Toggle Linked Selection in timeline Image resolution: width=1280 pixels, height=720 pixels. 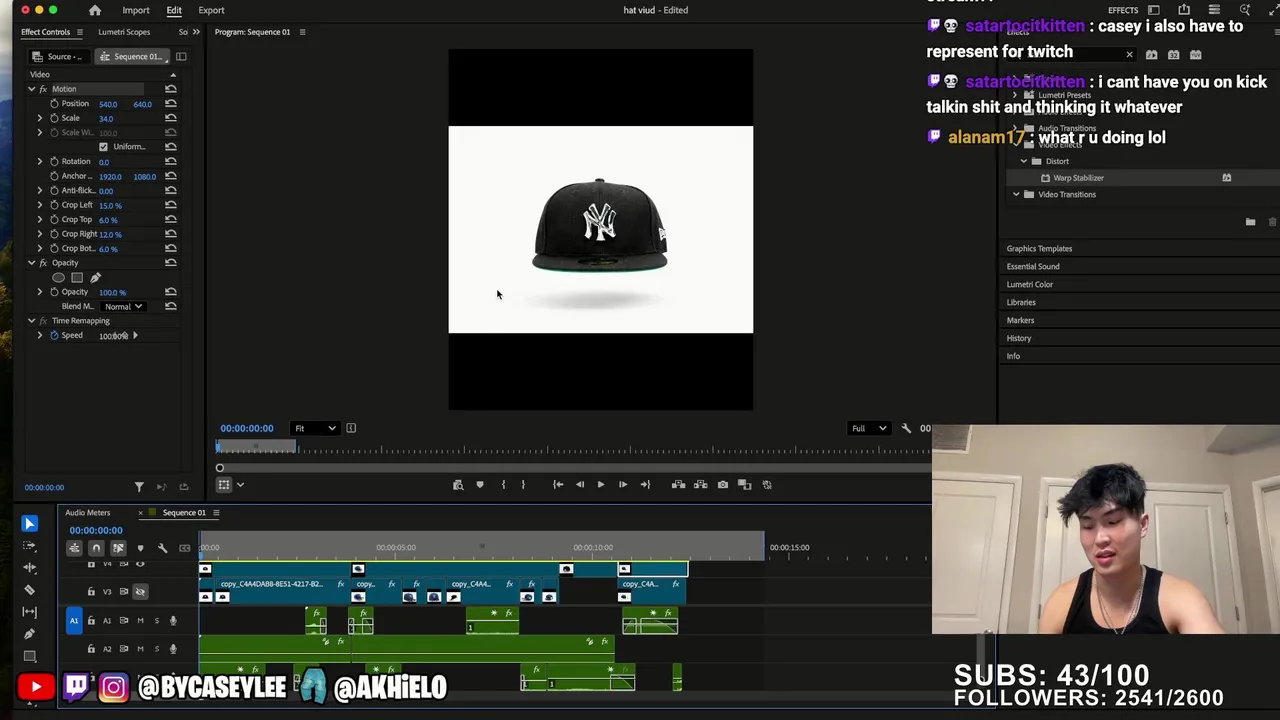point(118,548)
